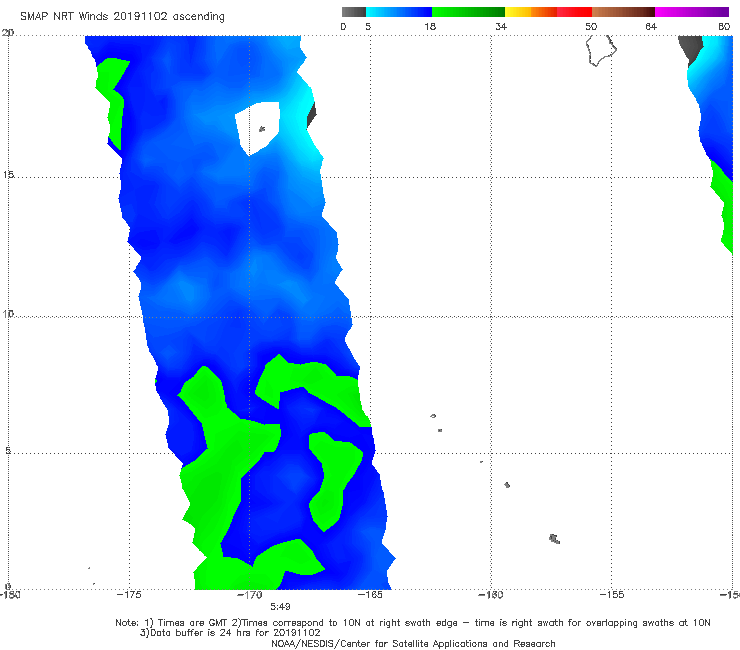The height and width of the screenshot is (650, 740).
Task: Click the longitude axis label '-155'
Action: [x=612, y=595]
